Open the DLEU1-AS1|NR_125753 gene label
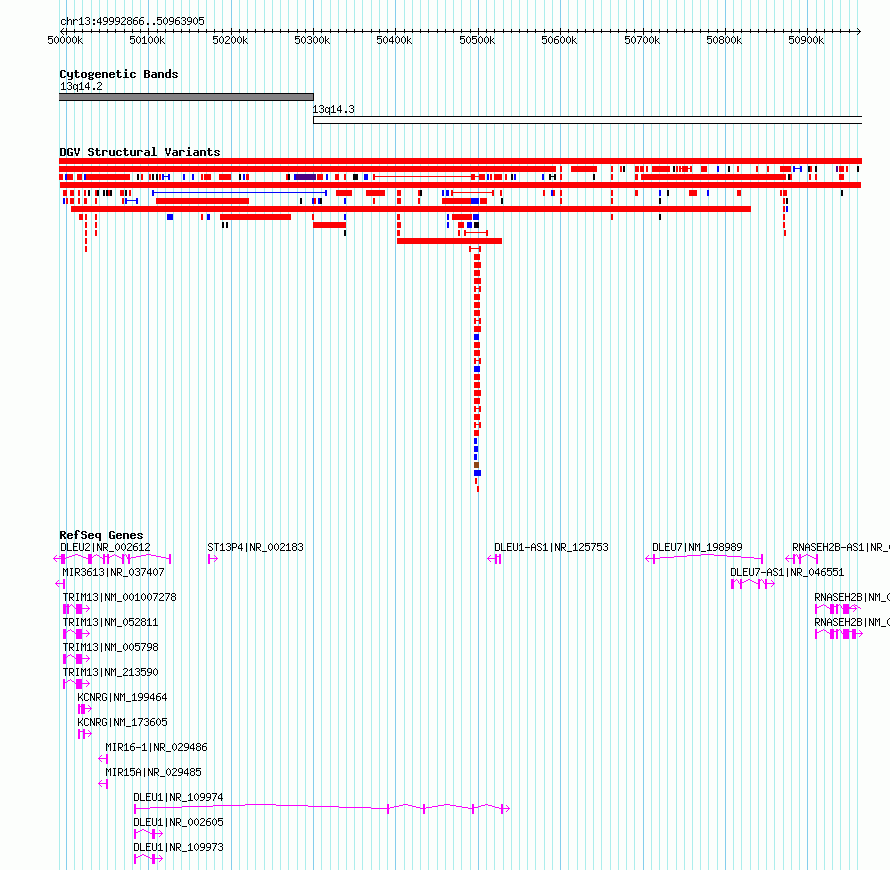This screenshot has width=890, height=870. 551,547
